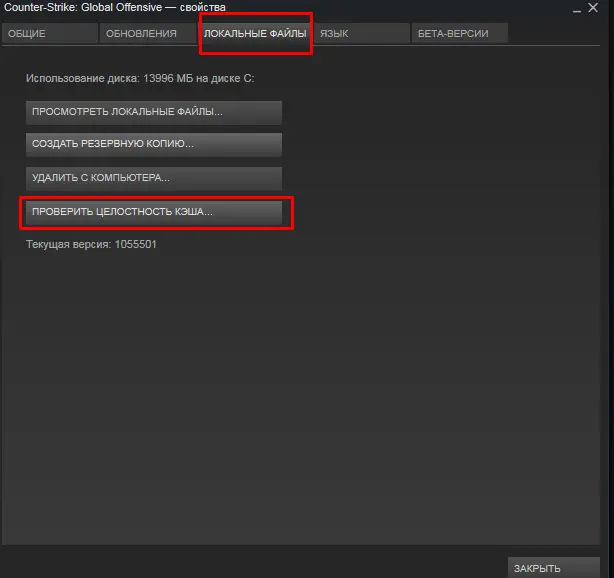Minimize the properties window

(x=576, y=9)
